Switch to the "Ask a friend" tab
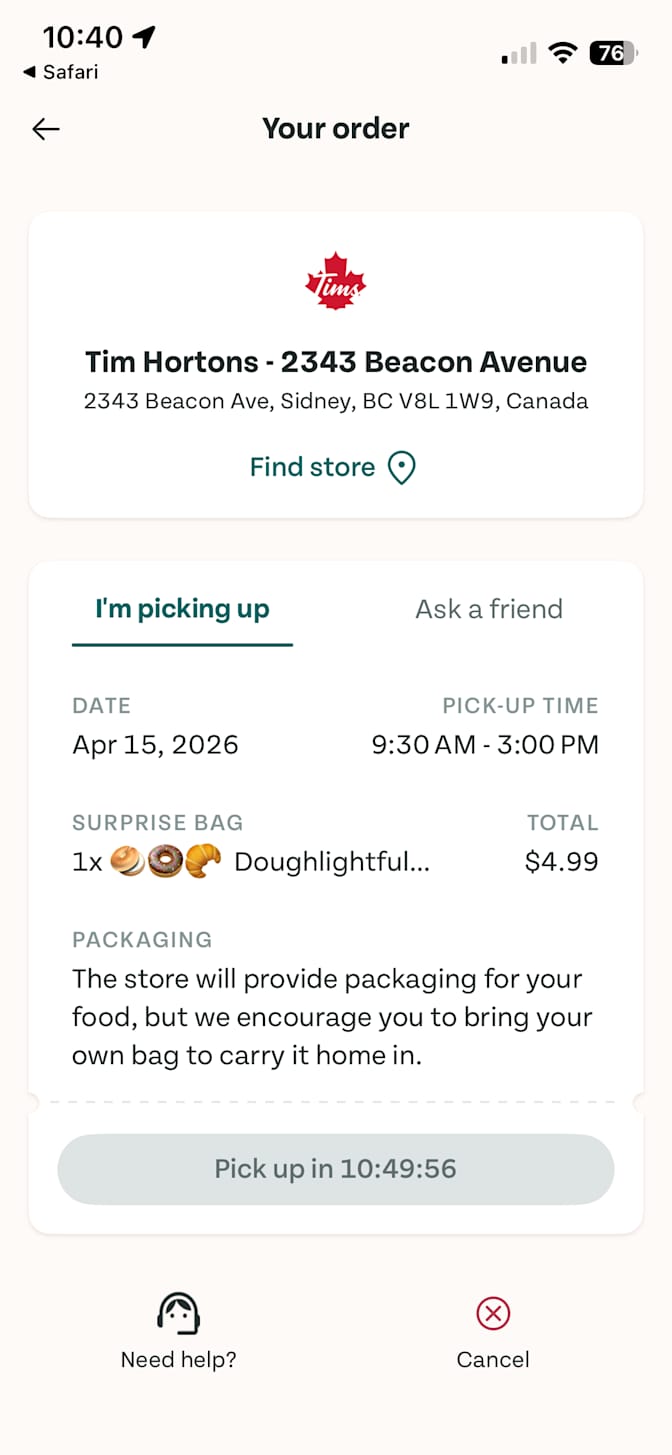Image resolution: width=672 pixels, height=1455 pixels. point(489,609)
